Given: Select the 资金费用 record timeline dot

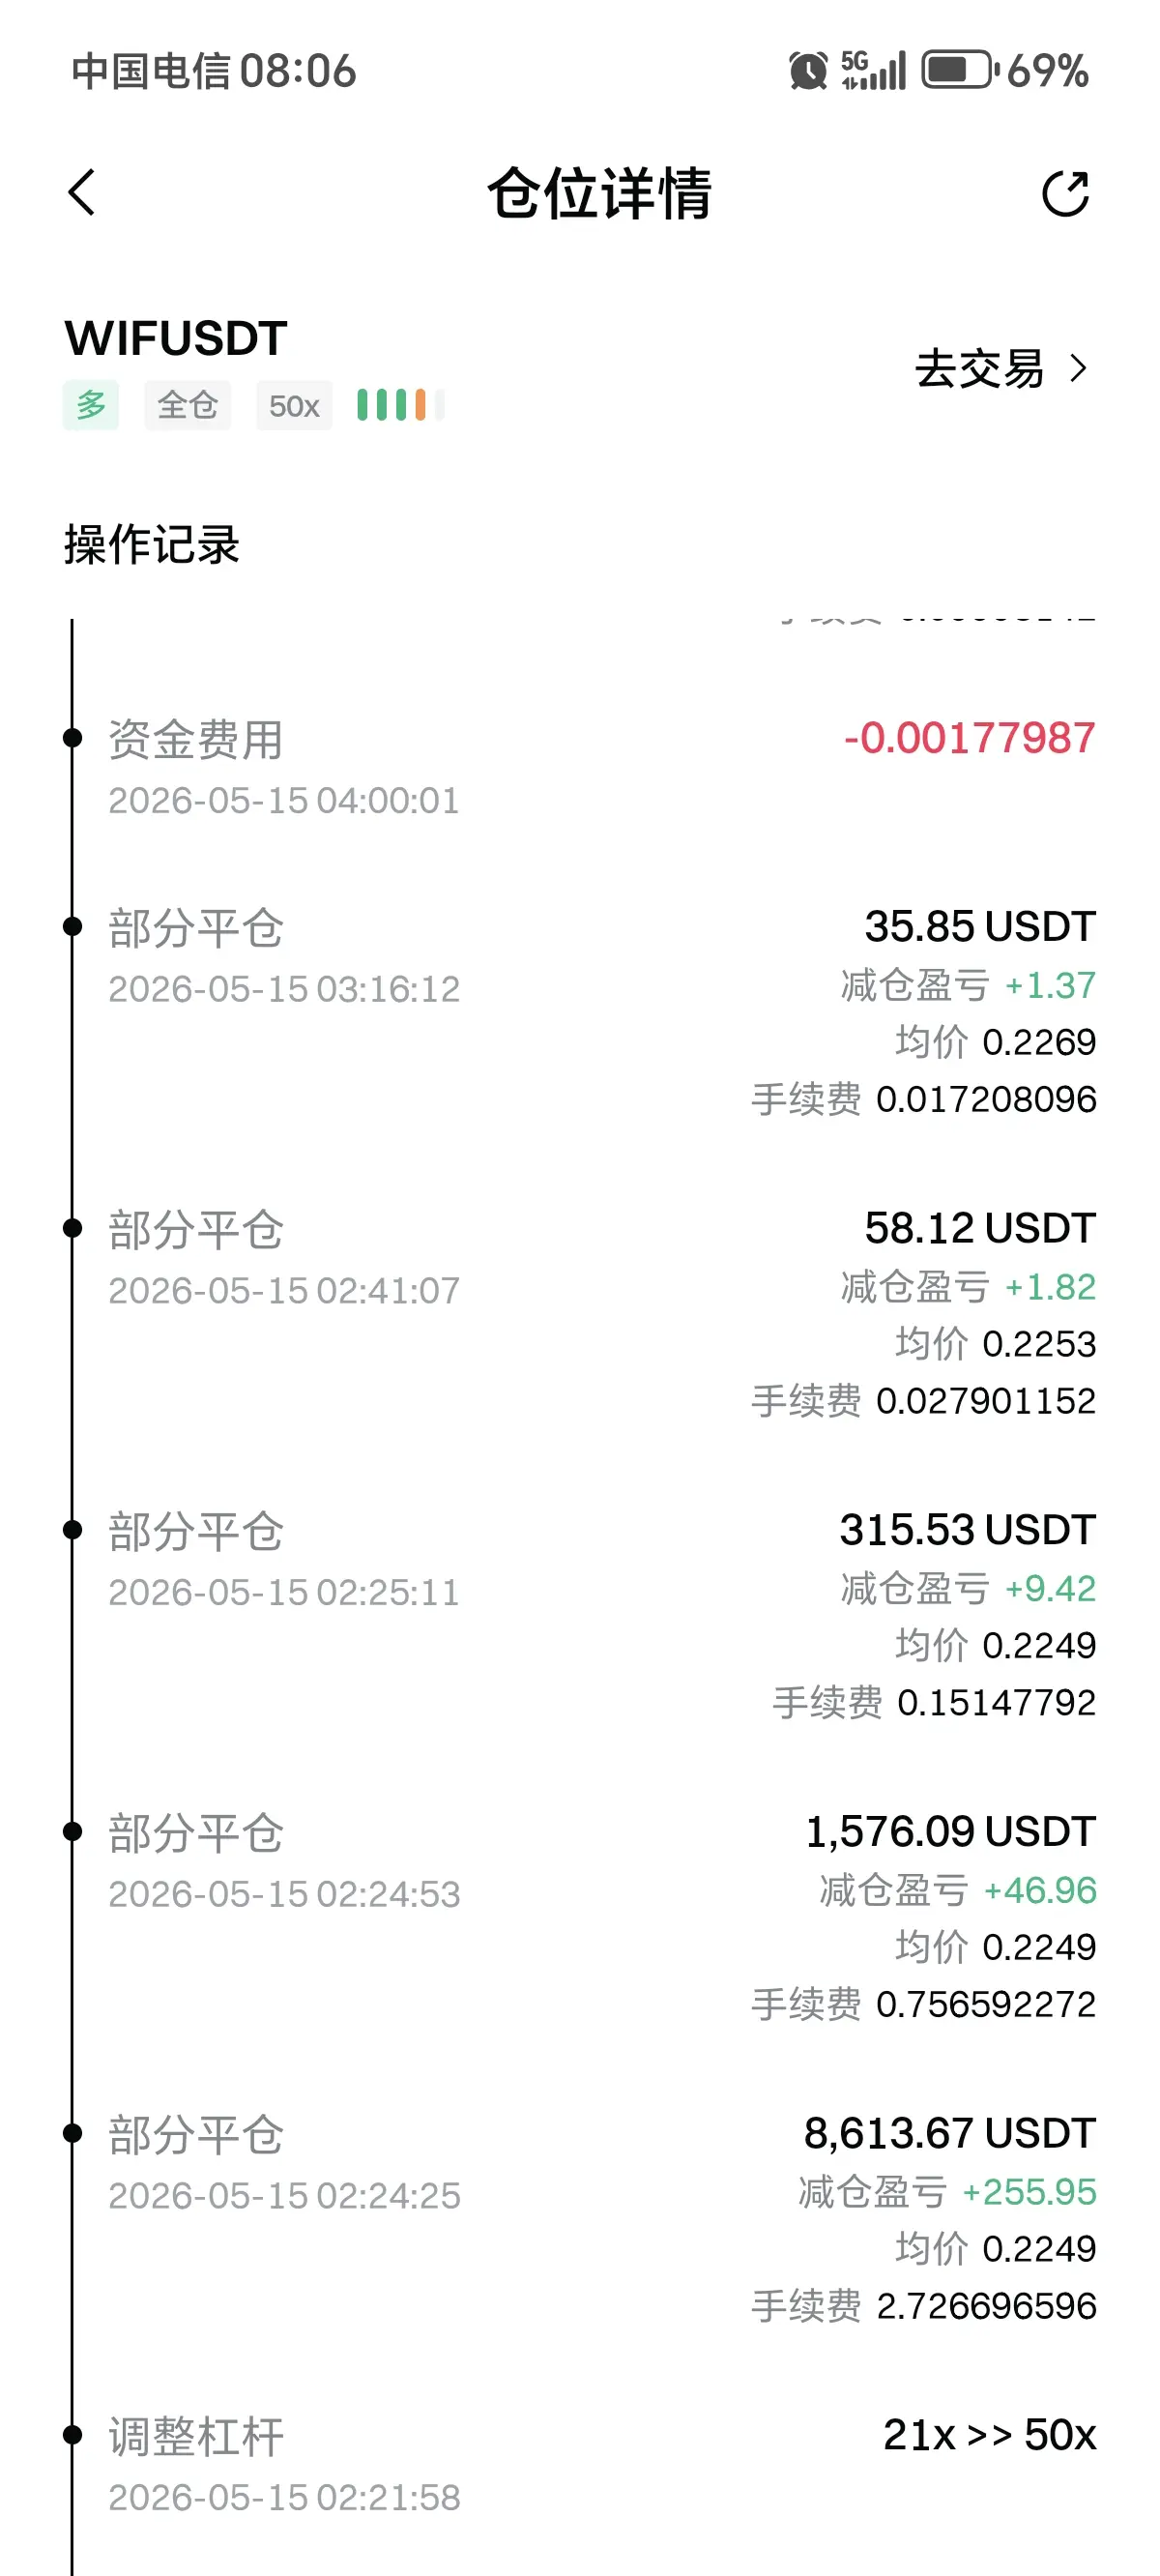Looking at the screenshot, I should [72, 738].
